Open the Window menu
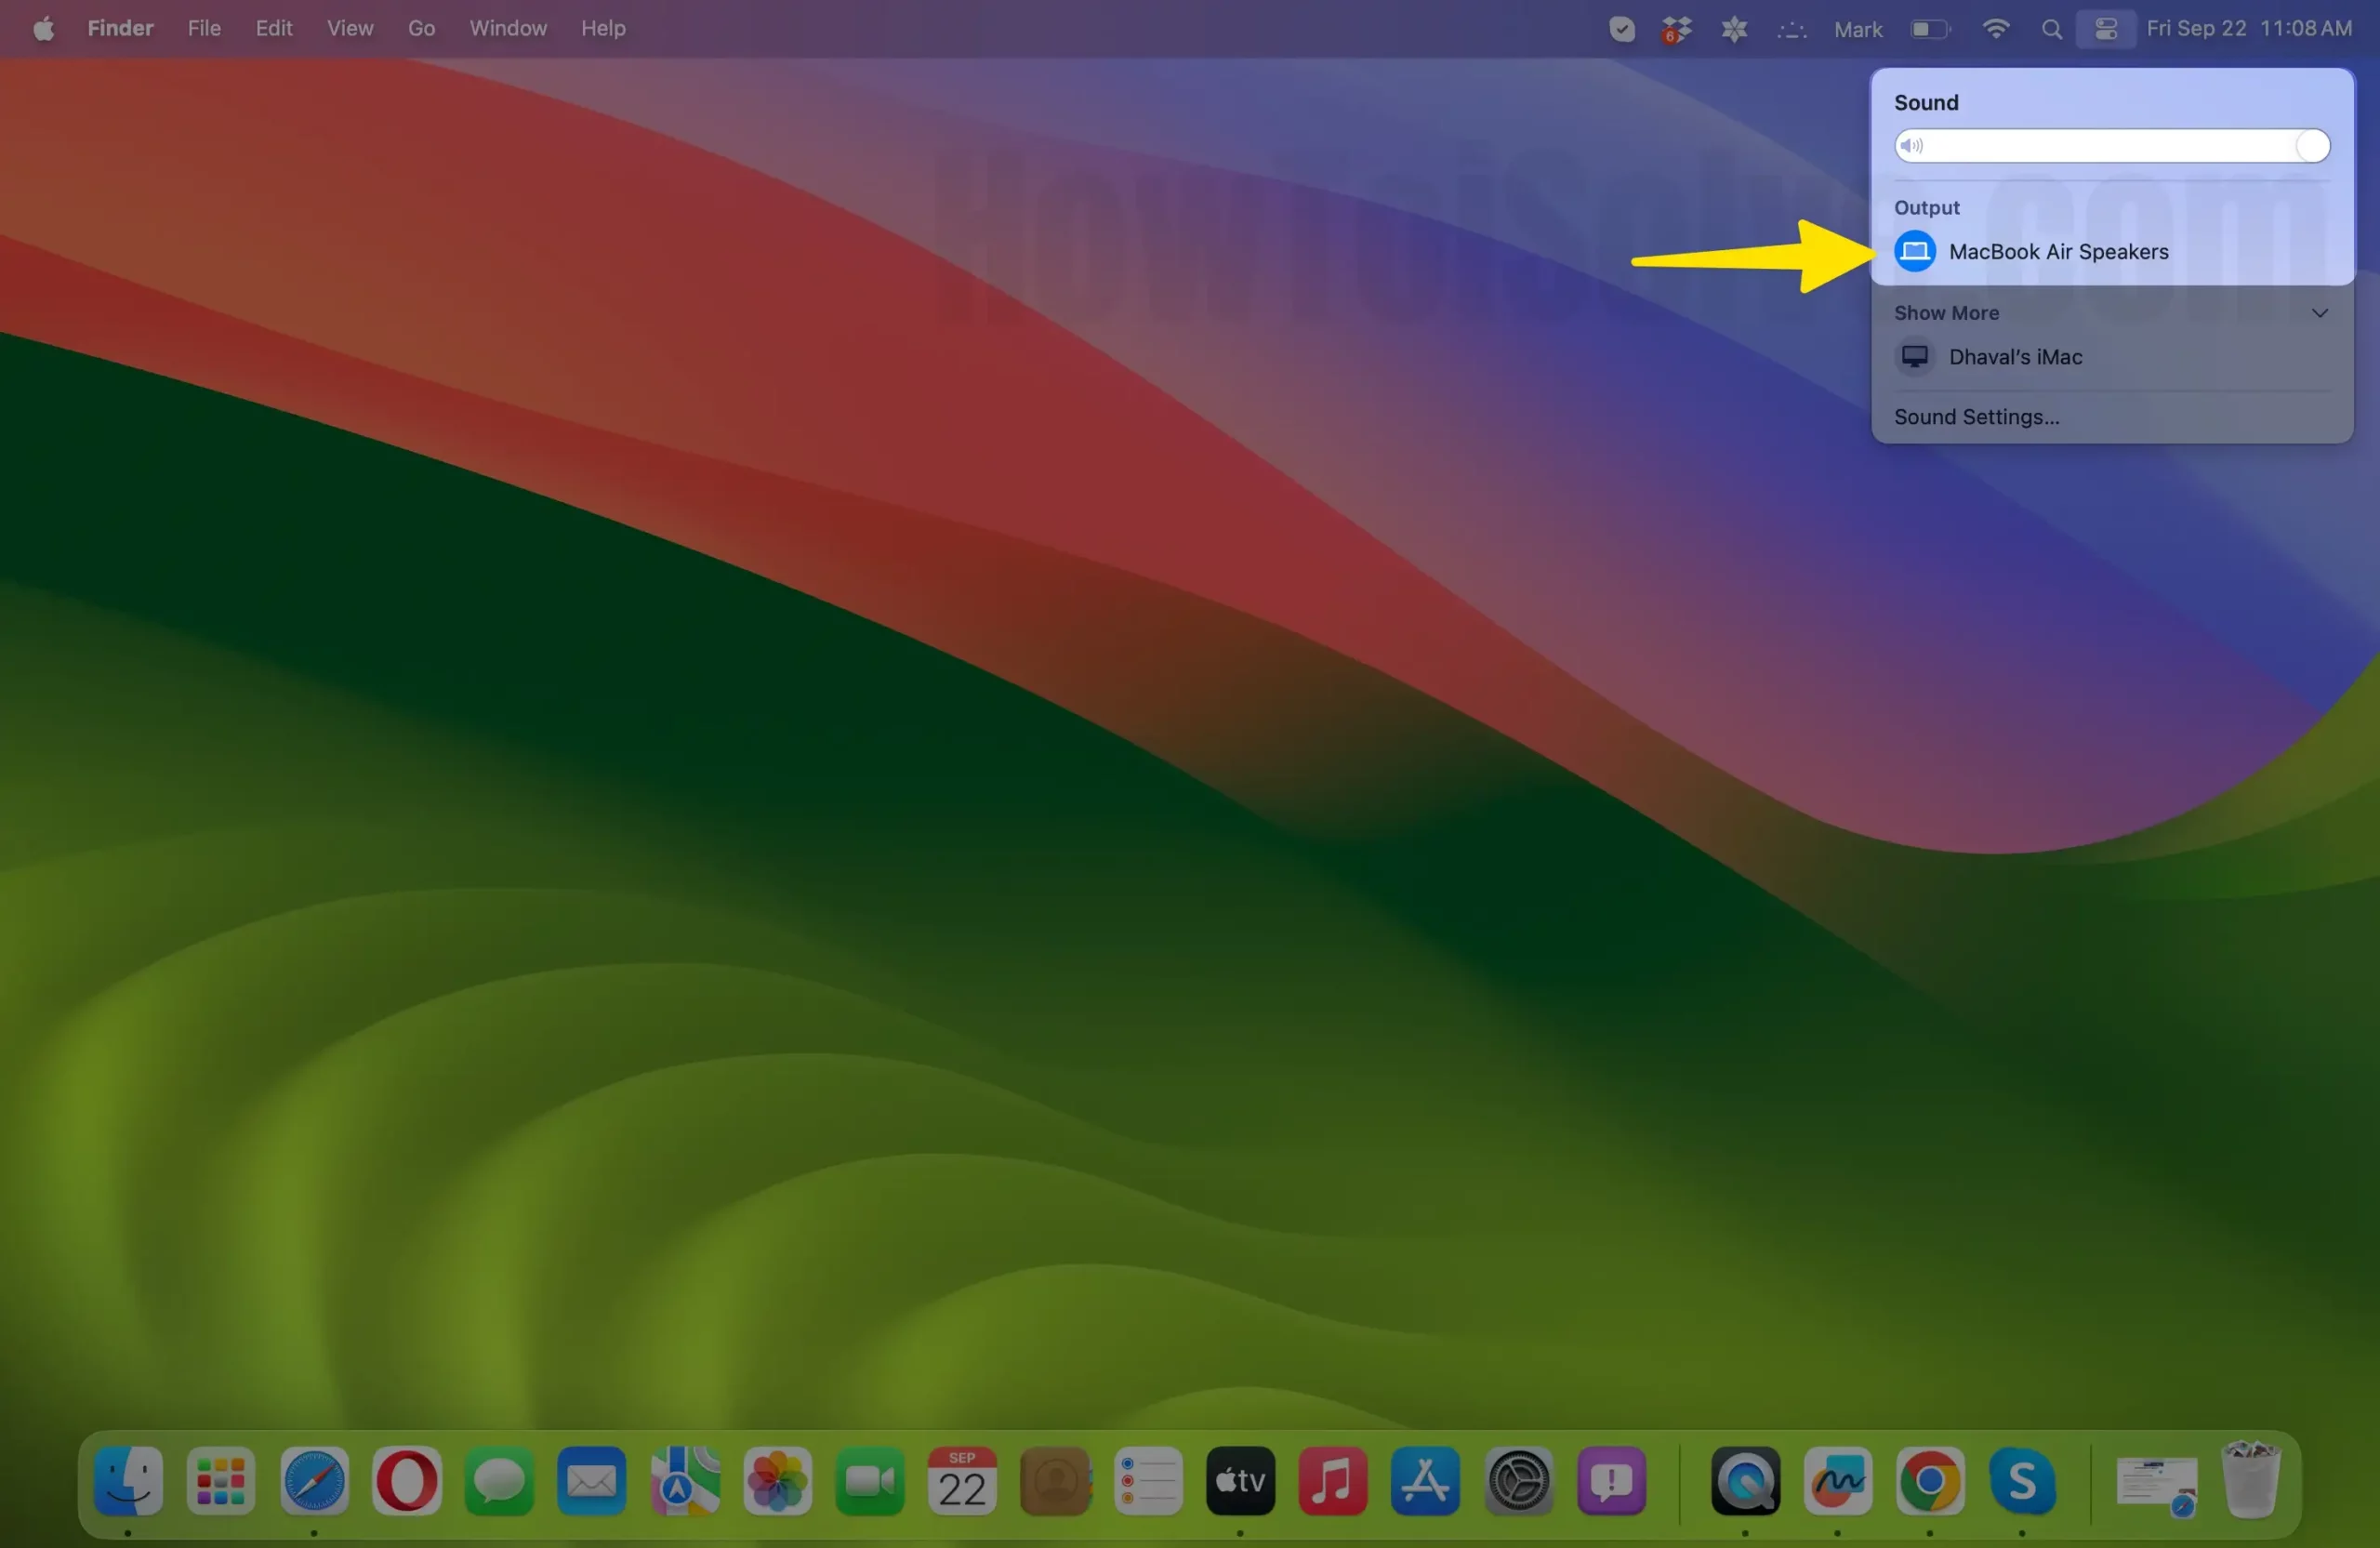 pyautogui.click(x=508, y=28)
